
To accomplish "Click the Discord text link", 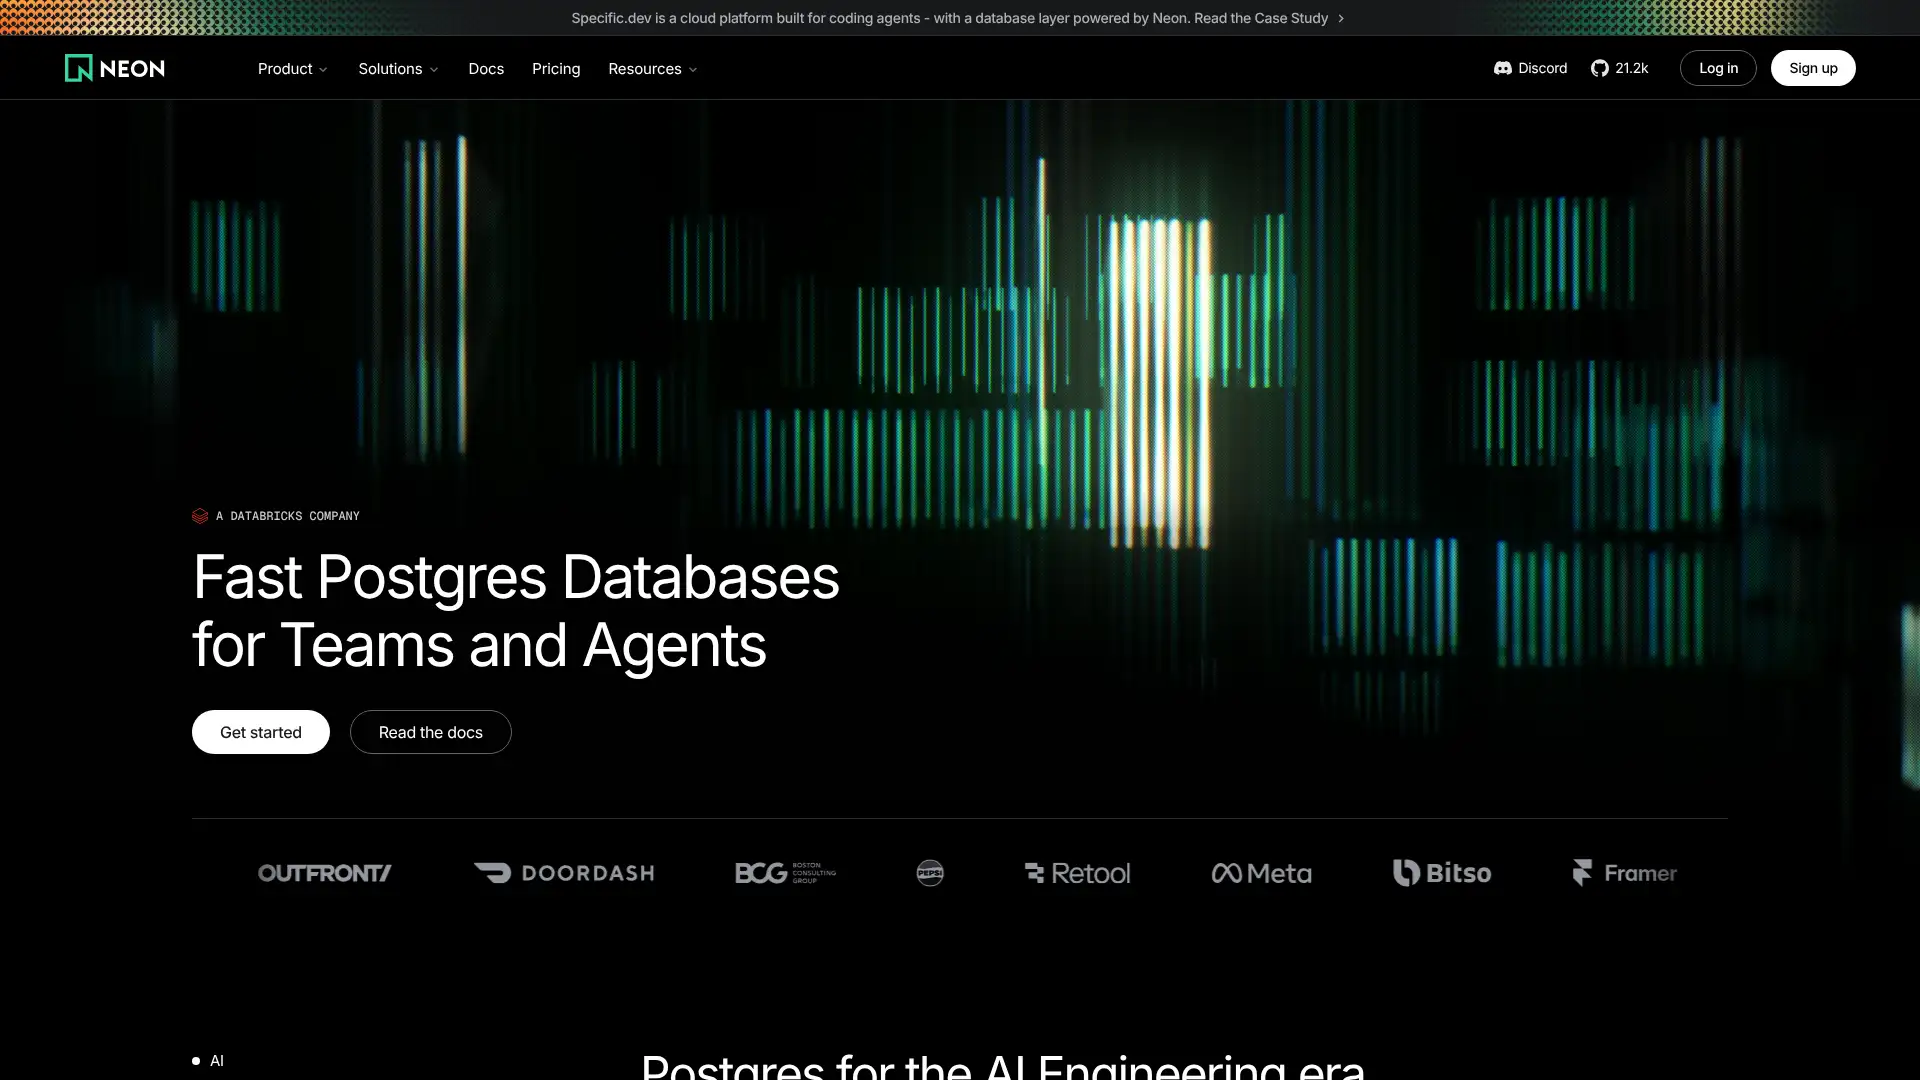I will point(1543,68).
